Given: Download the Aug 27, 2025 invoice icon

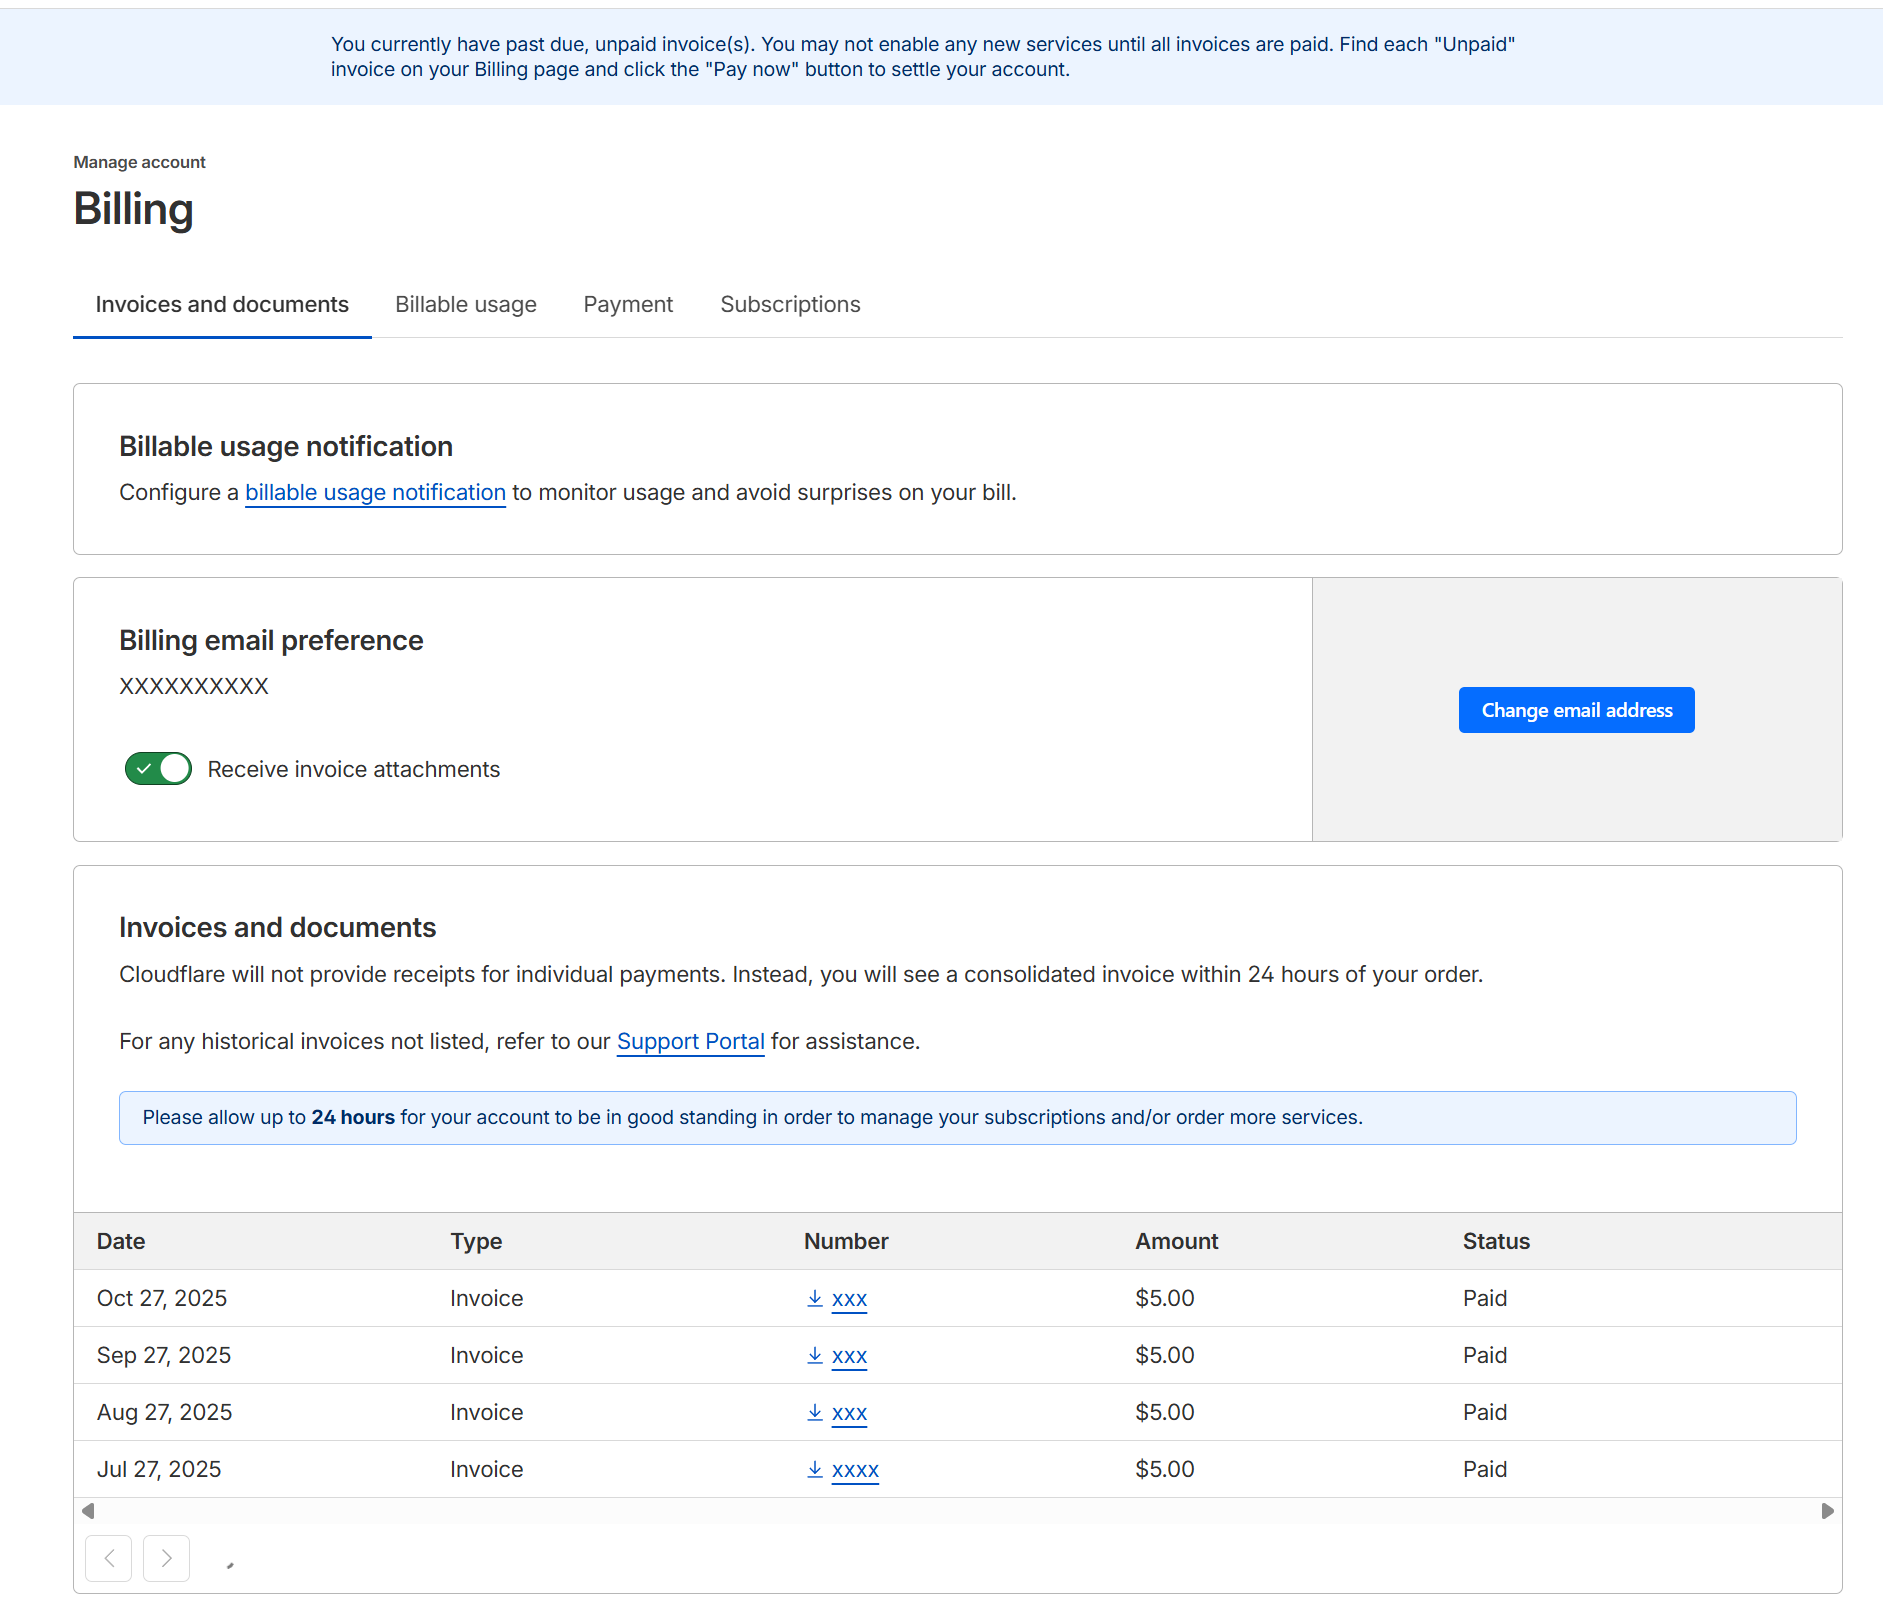Looking at the screenshot, I should pos(815,1412).
